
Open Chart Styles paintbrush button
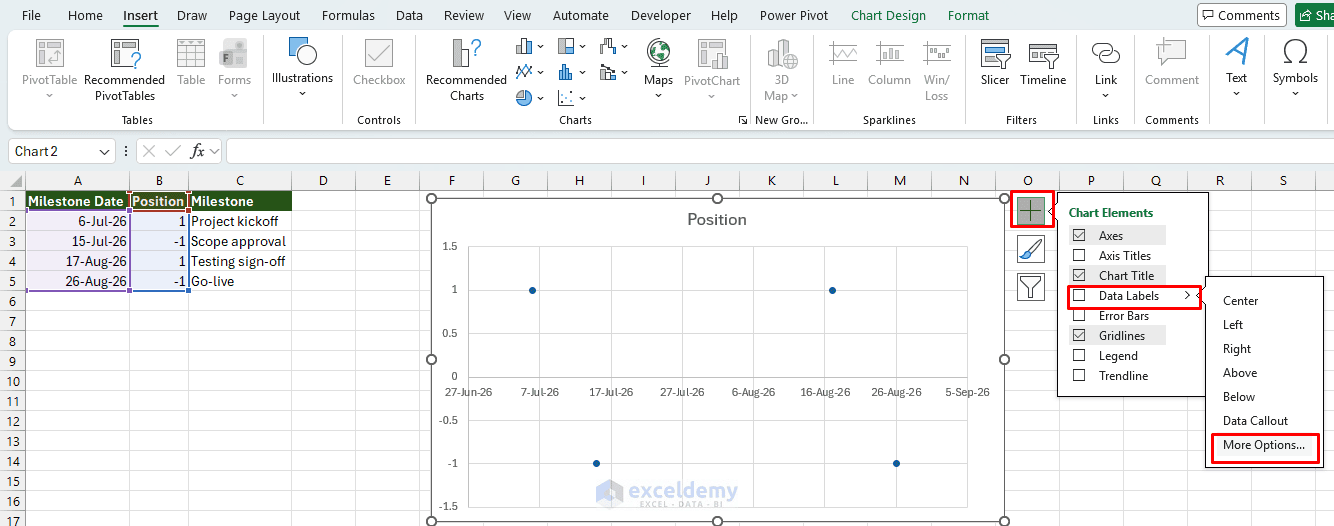(x=1031, y=249)
